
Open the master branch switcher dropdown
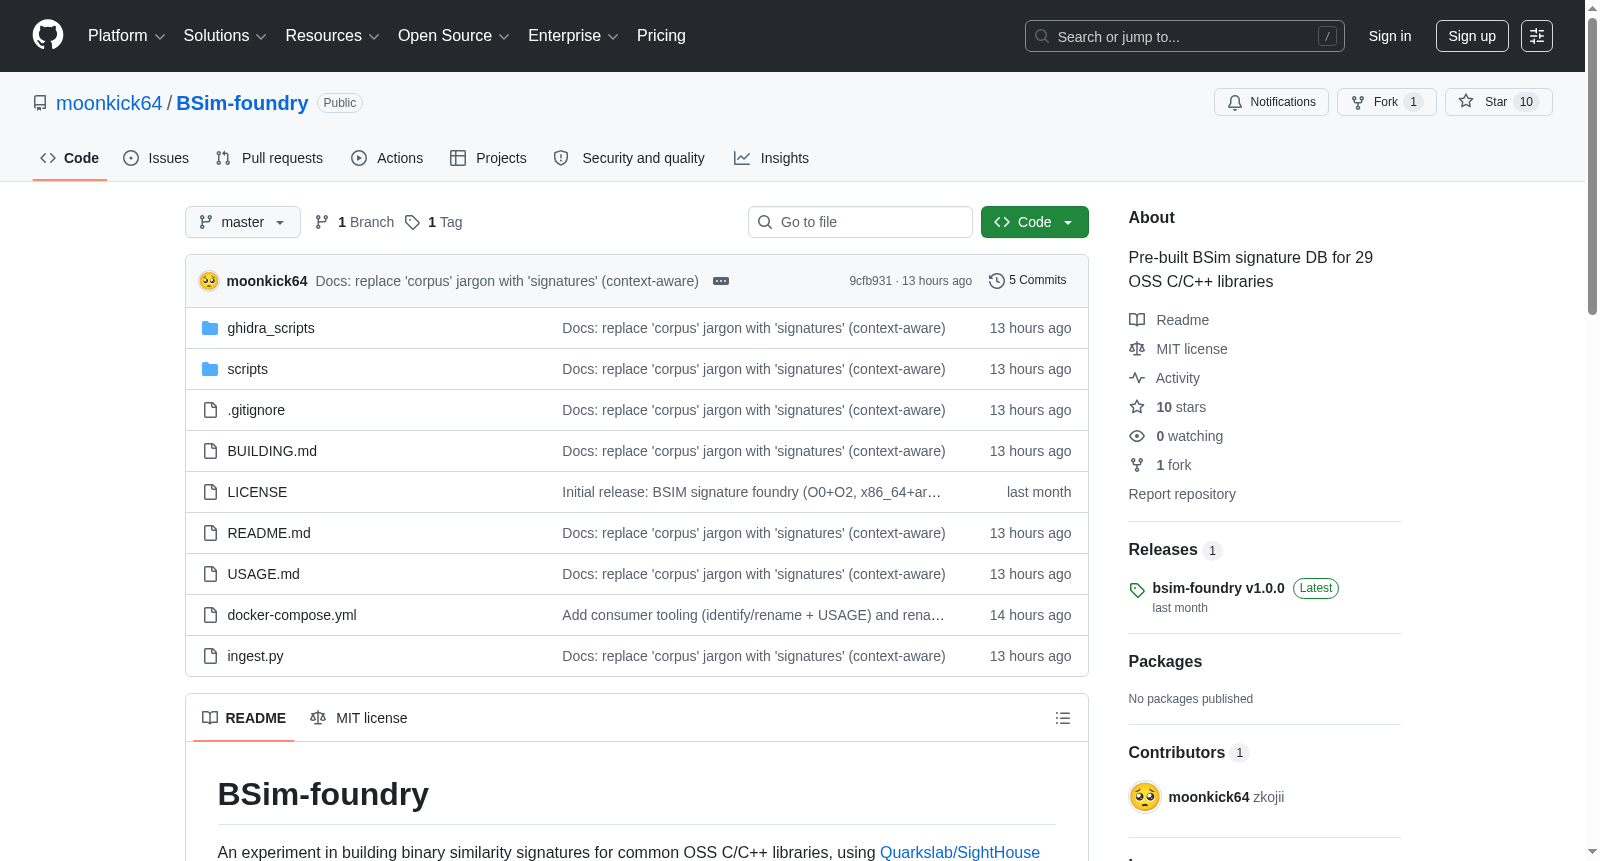click(243, 222)
